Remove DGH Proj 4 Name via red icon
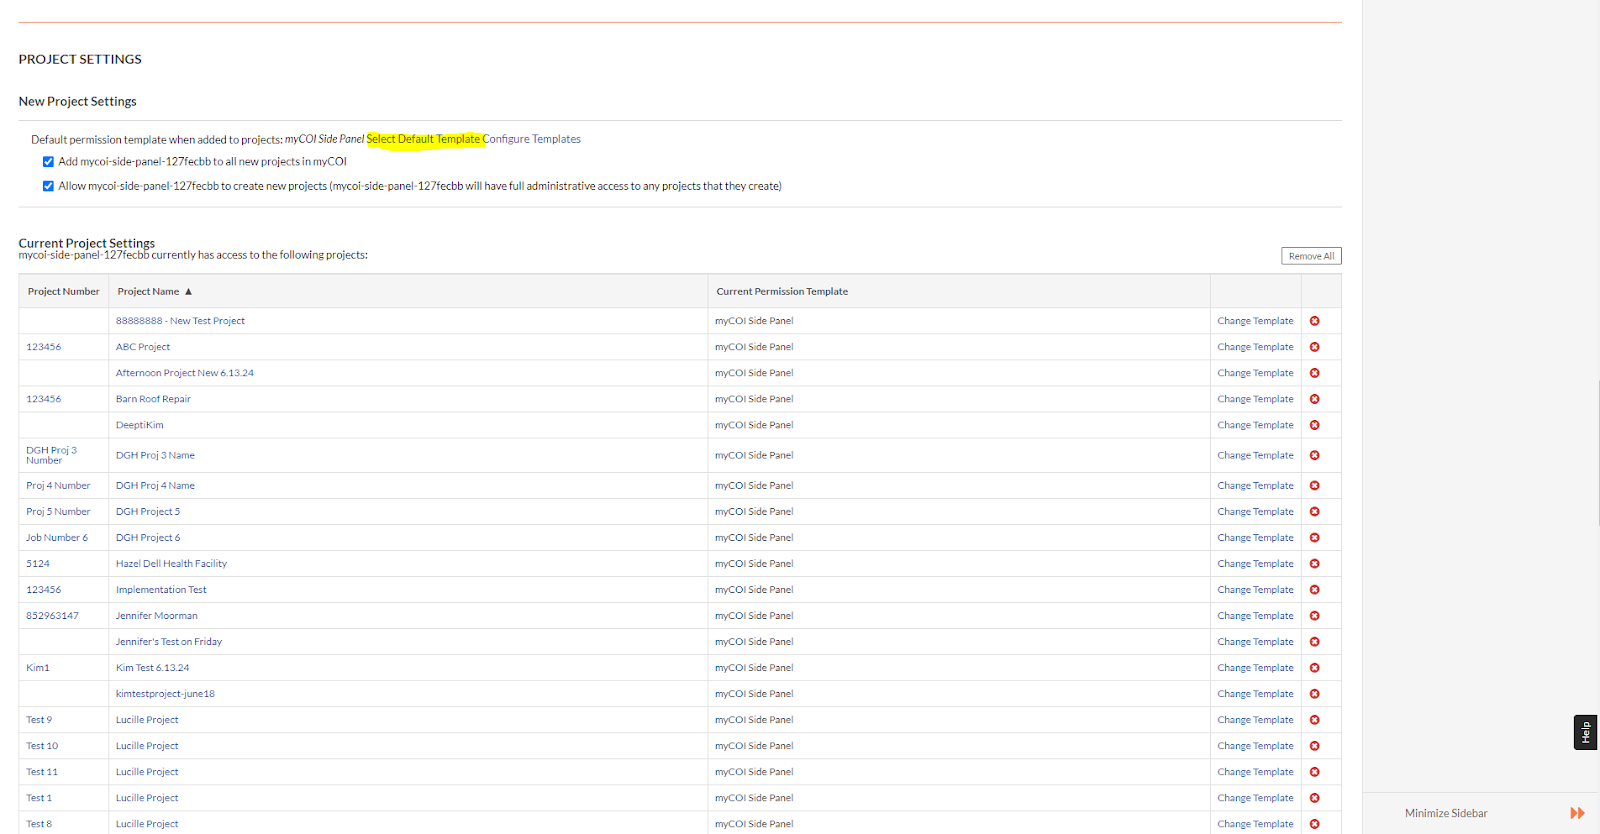Viewport: 1600px width, 834px height. pyautogui.click(x=1314, y=486)
